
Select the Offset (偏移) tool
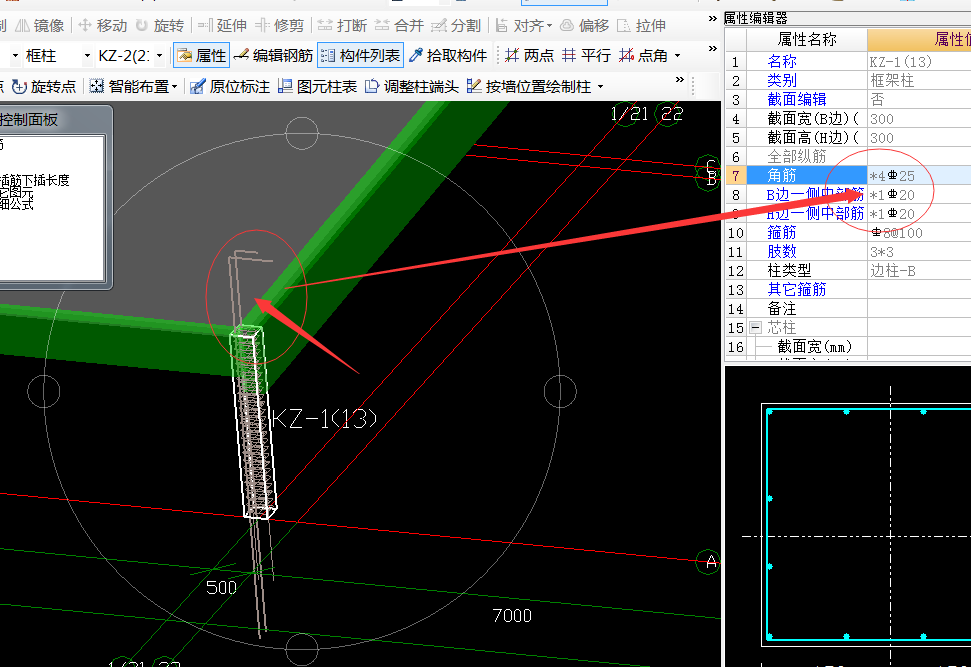585,25
